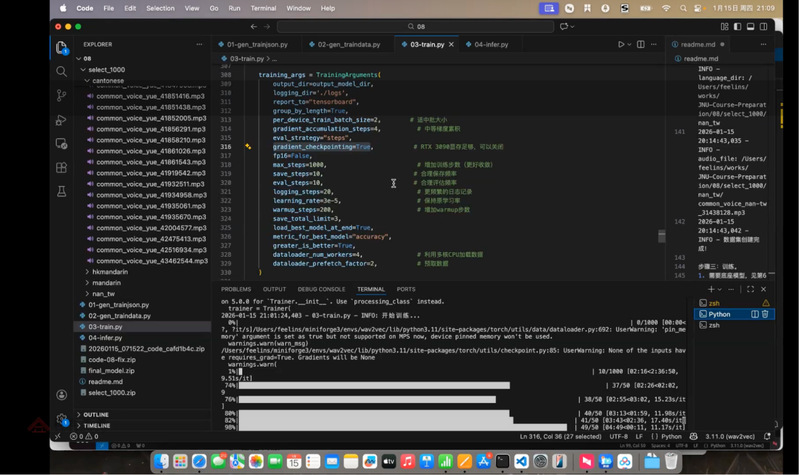Image resolution: width=799 pixels, height=475 pixels.
Task: Switch to the DEBUG CONSOLE panel tab
Action: tap(320, 289)
